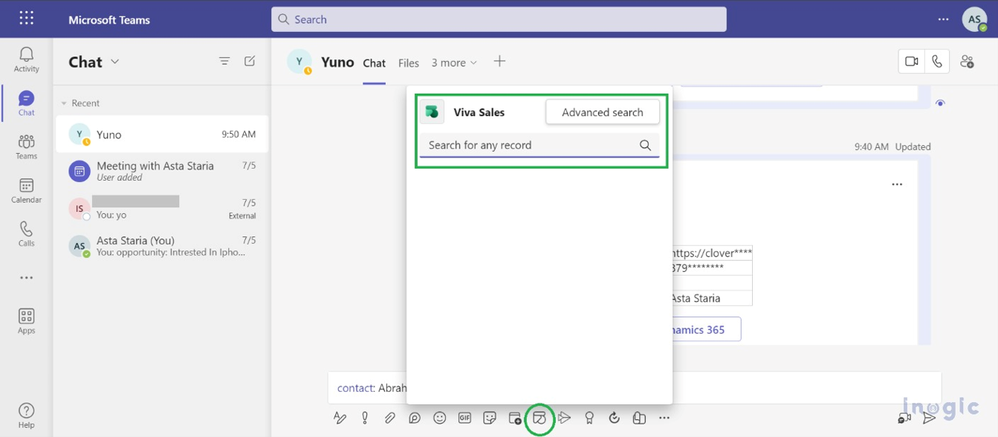Click the Stream schedule send arrow icon
This screenshot has height=437, width=998.
coord(565,418)
